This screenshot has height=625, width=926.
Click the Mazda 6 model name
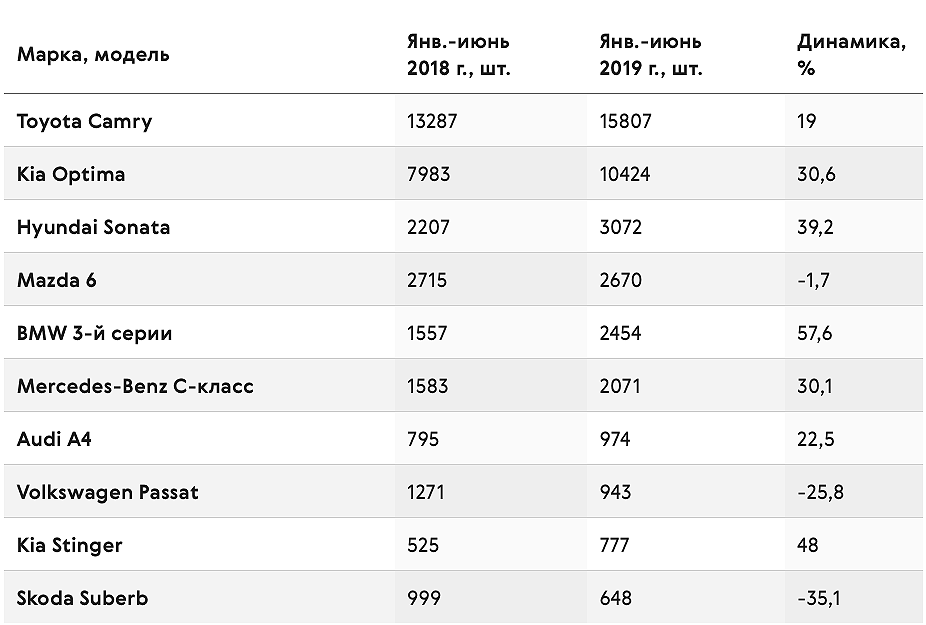pyautogui.click(x=57, y=280)
